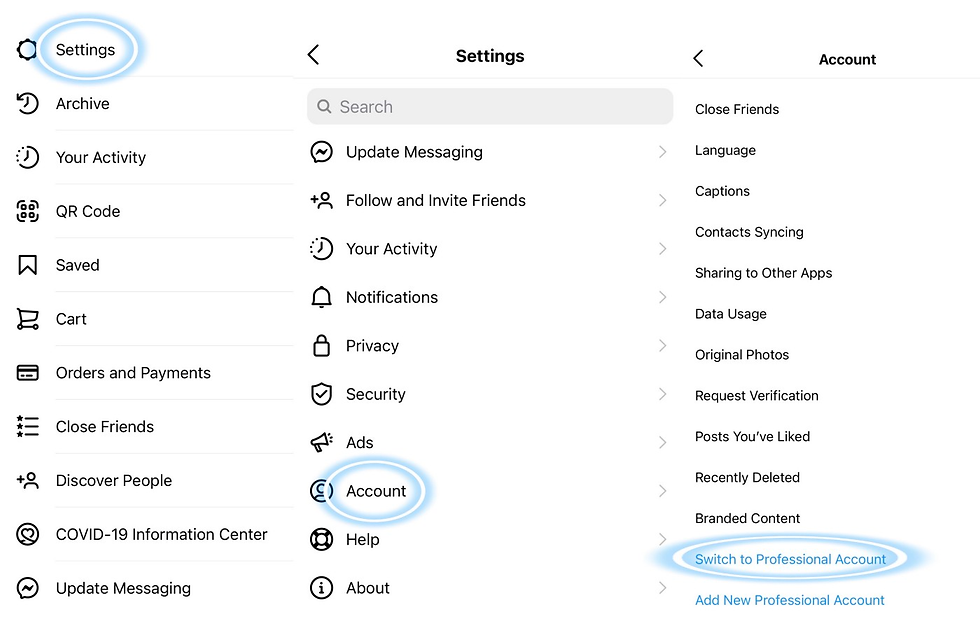Open the Ads megaphone icon

tap(321, 443)
